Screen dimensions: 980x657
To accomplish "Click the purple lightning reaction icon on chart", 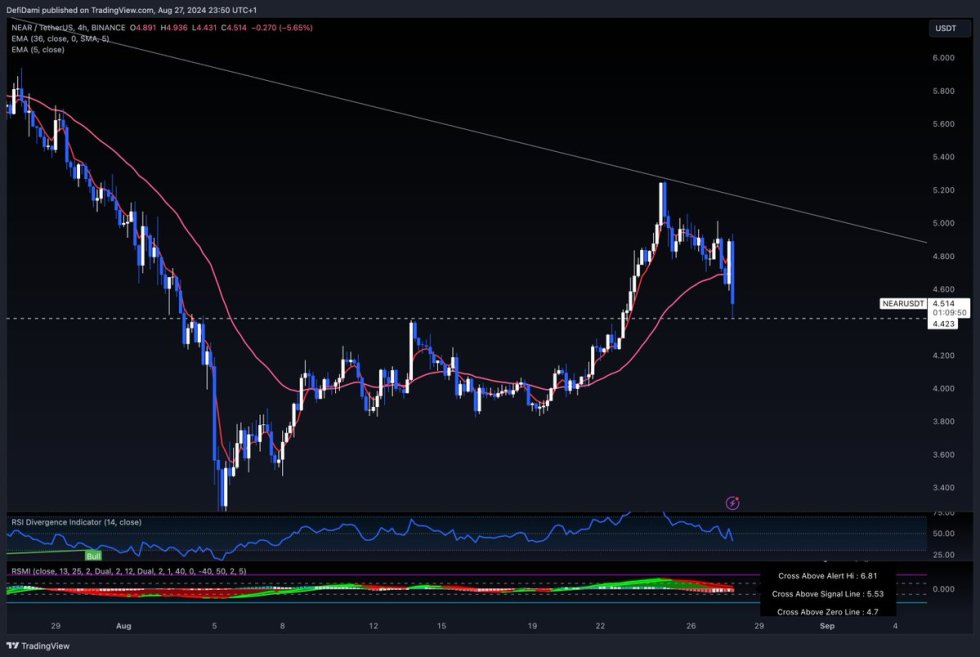I will coord(733,503).
